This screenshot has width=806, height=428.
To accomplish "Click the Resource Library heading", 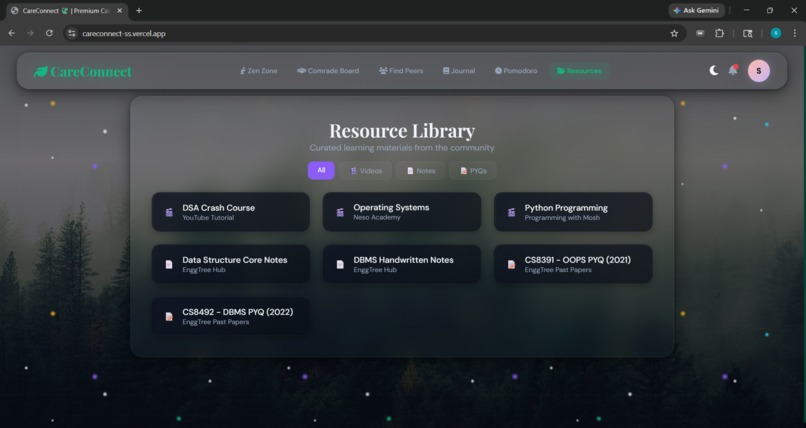I will [402, 131].
